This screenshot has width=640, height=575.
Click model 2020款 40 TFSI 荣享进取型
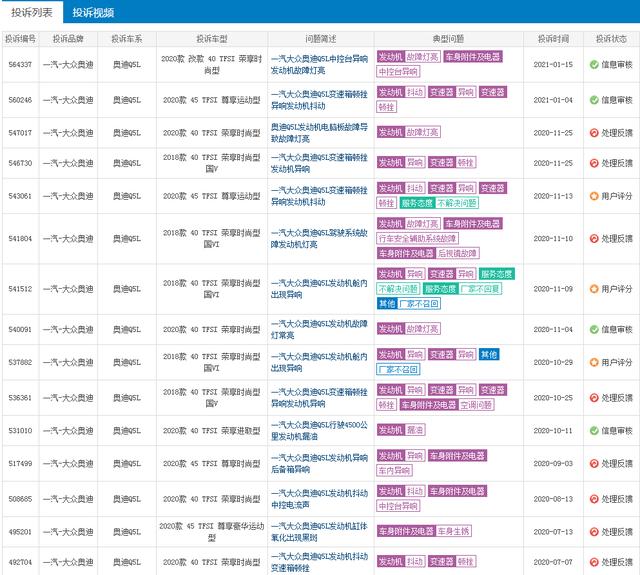point(212,431)
